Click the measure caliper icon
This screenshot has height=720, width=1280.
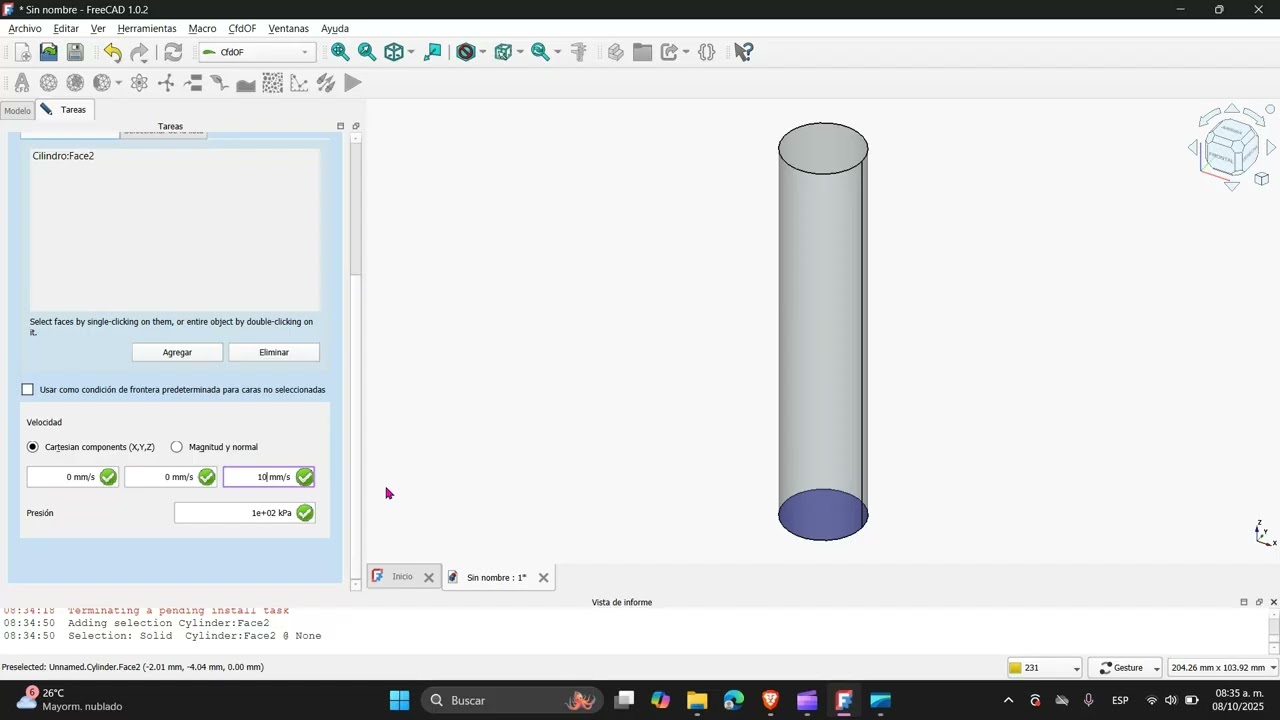pyautogui.click(x=578, y=52)
